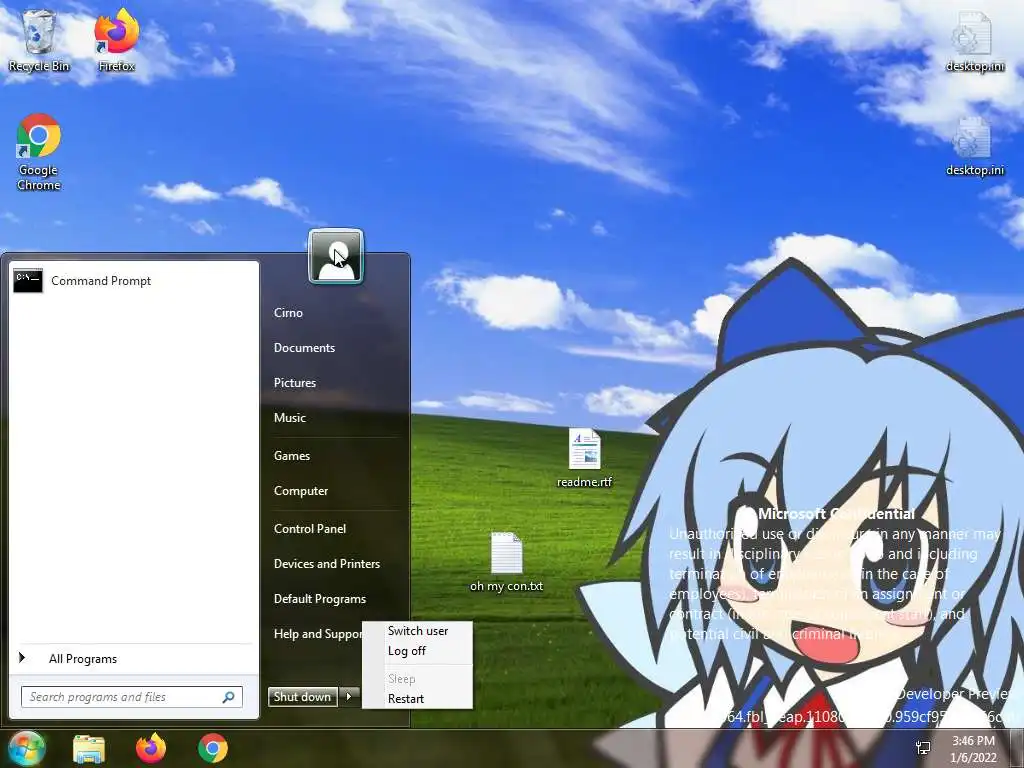Choose Switch user from power menu
The width and height of the screenshot is (1024, 768).
point(418,631)
